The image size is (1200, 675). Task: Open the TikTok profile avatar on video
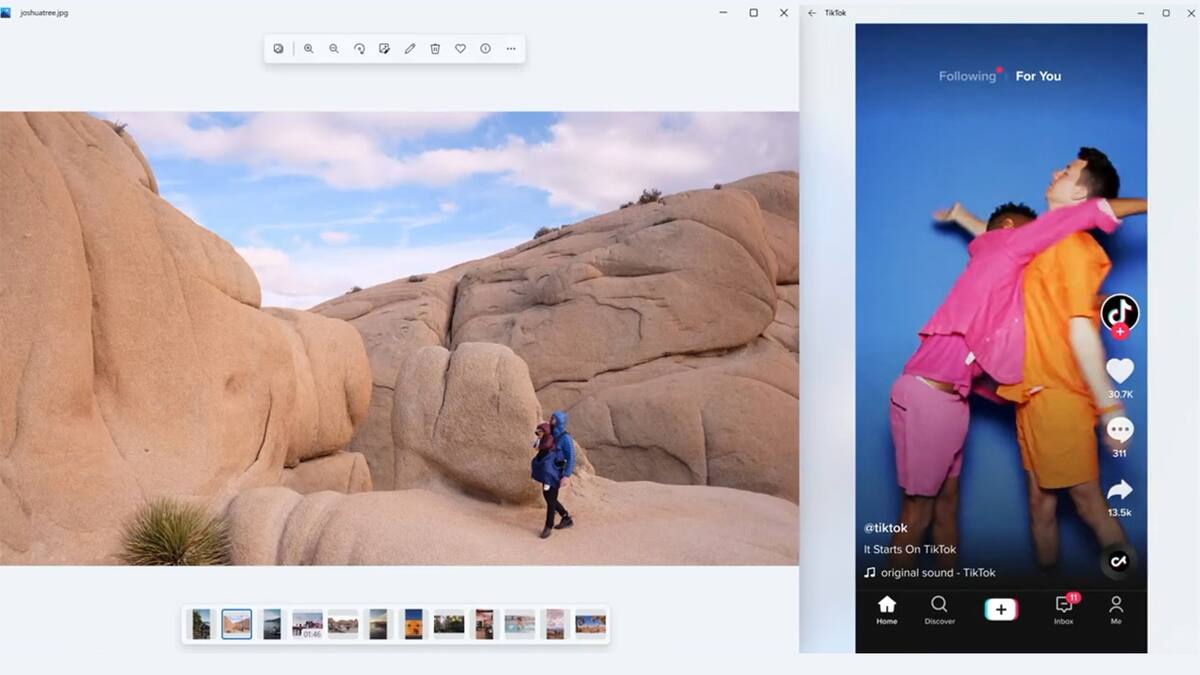coord(1120,312)
